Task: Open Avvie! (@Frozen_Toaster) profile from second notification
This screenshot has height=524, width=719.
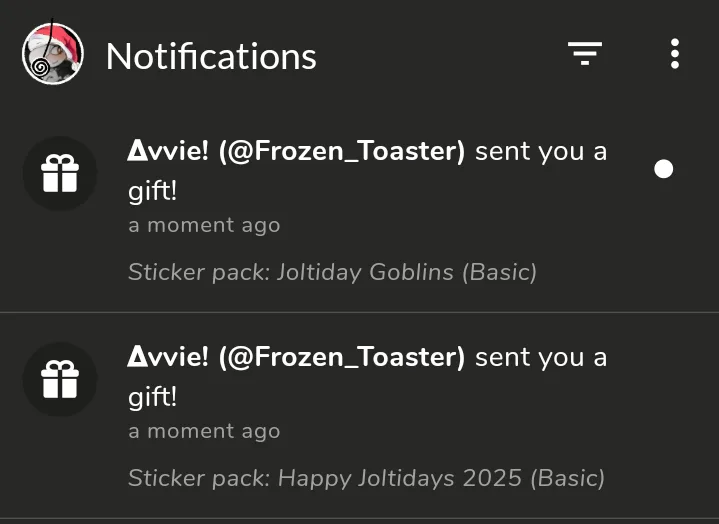Action: click(296, 357)
